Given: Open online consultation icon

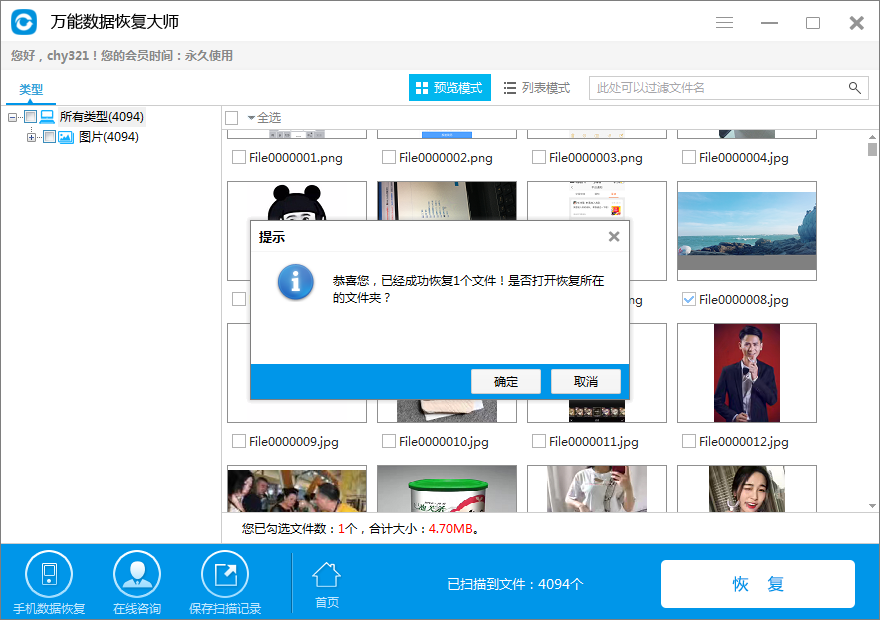Looking at the screenshot, I should tap(137, 574).
